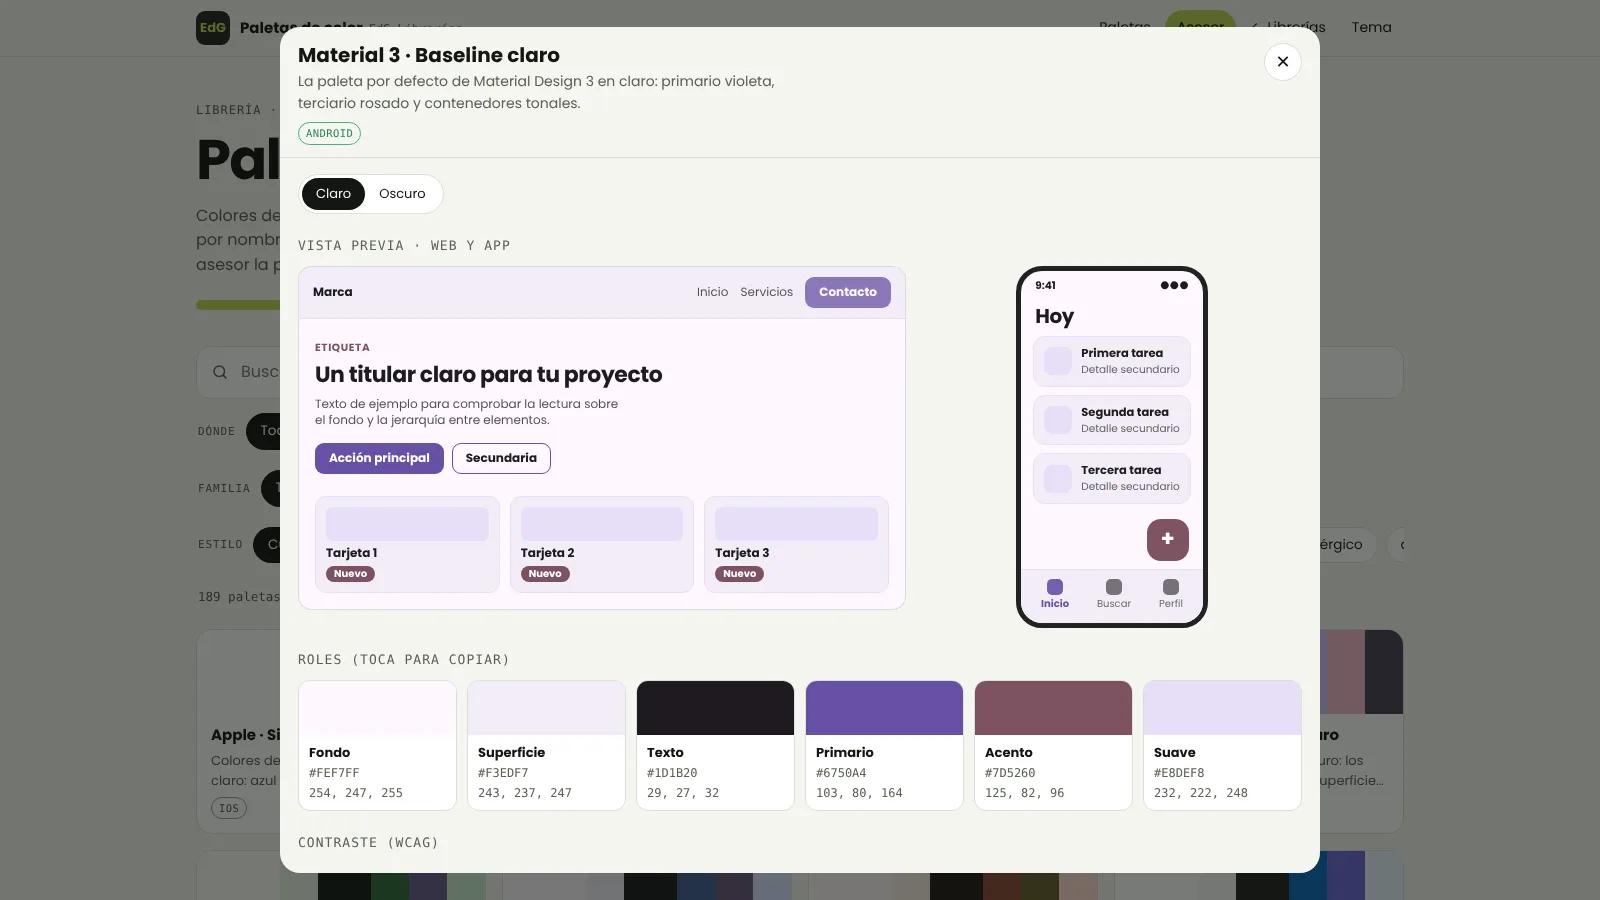1600x900 pixels.
Task: Click the '103, 80, 164' RGB value
Action: click(x=859, y=793)
